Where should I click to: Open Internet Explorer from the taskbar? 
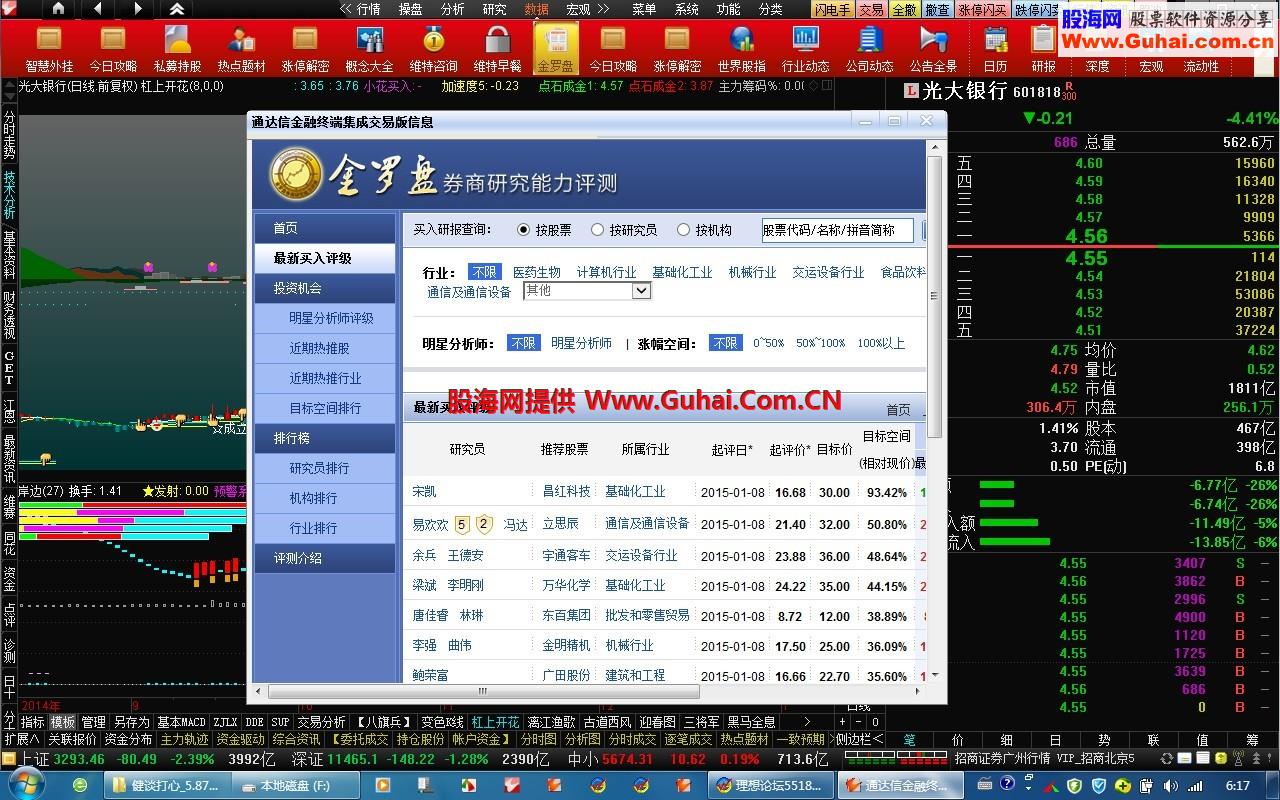click(x=80, y=785)
